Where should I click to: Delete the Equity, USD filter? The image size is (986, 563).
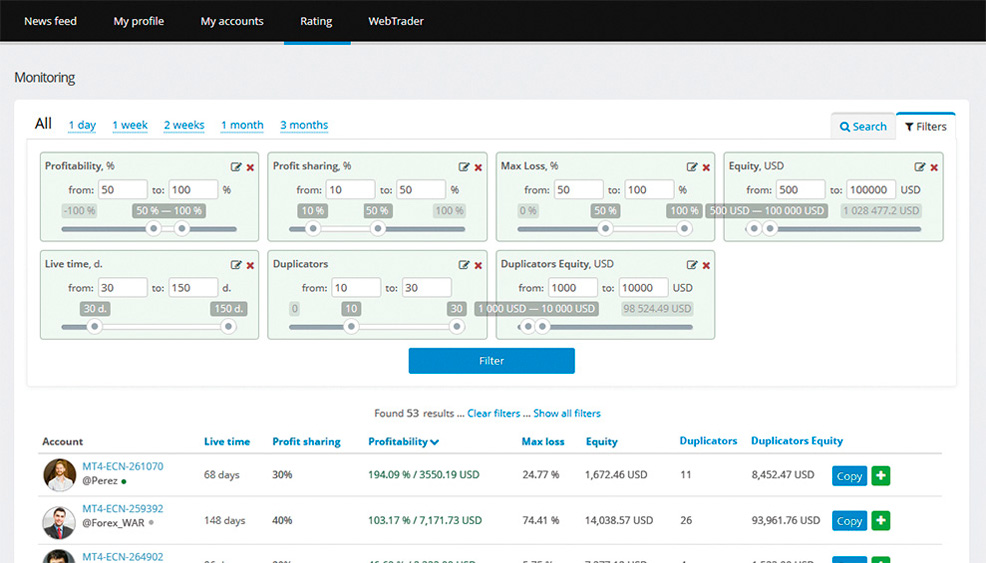(934, 167)
